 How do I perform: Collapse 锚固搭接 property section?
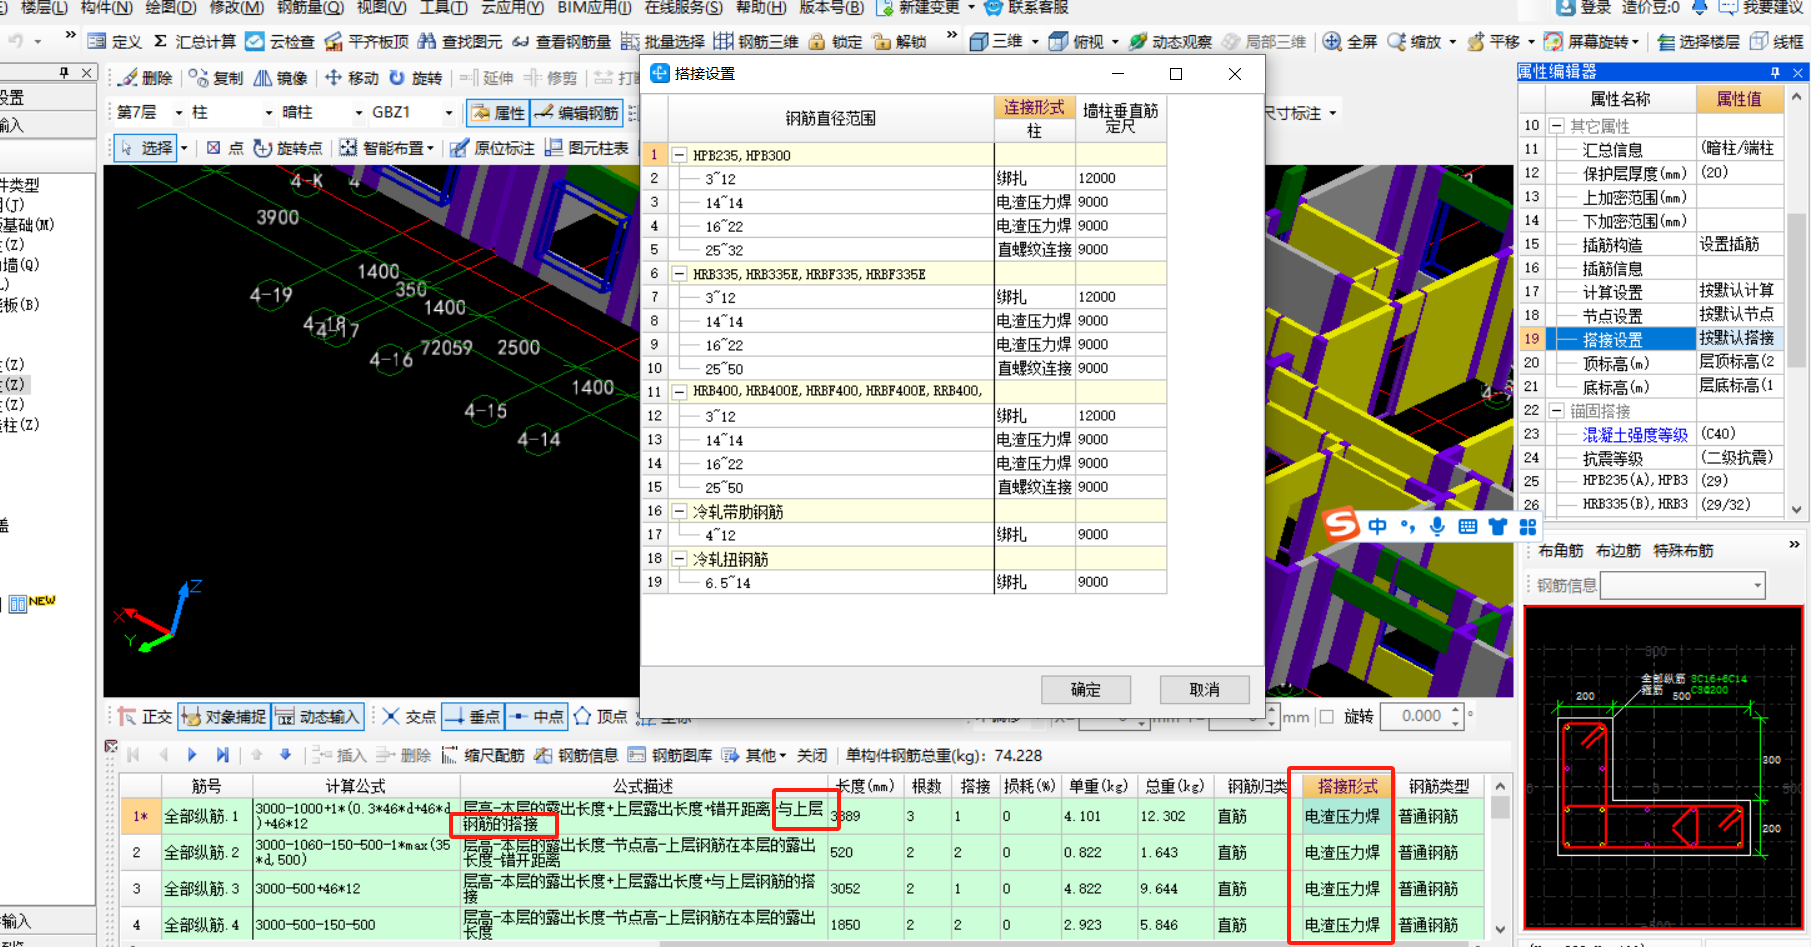tap(1557, 411)
